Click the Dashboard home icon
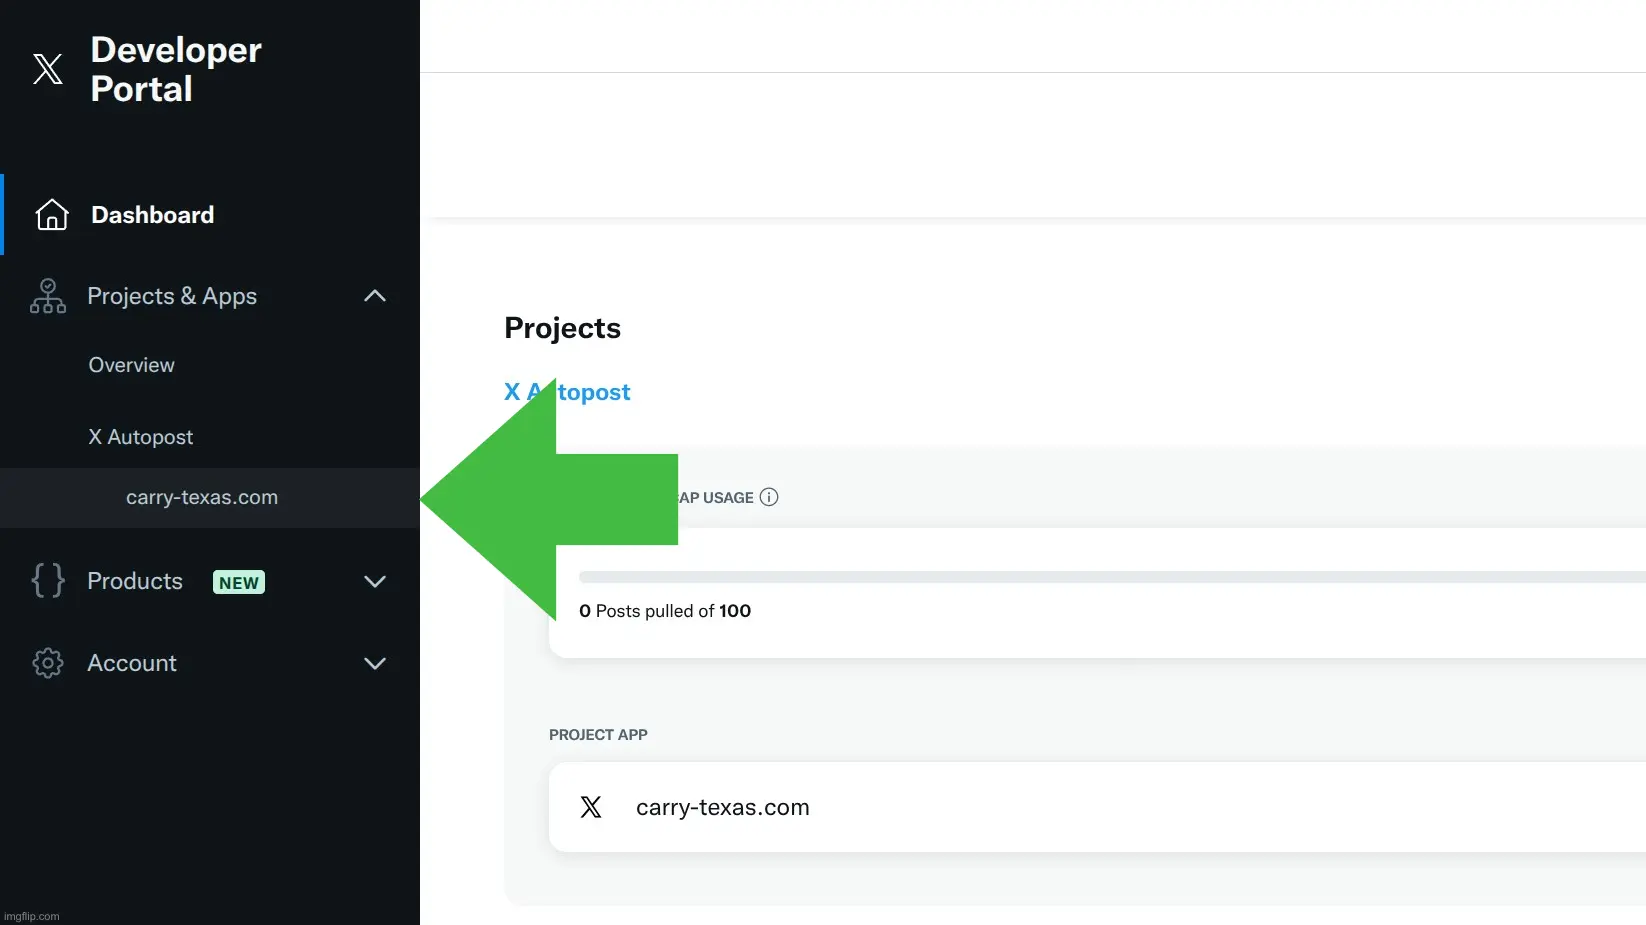Screen dimensions: 1646x925 (x=52, y=215)
